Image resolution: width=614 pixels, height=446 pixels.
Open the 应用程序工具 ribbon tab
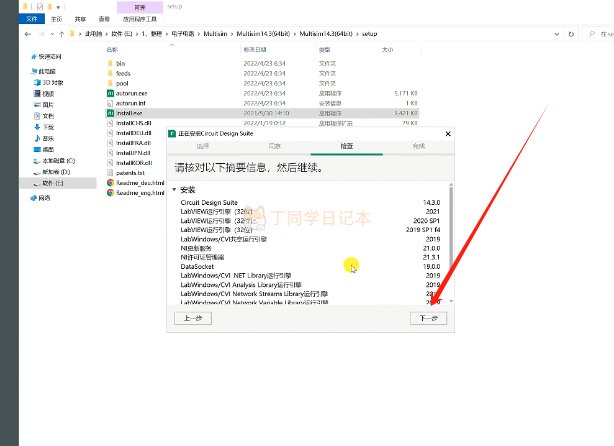point(140,19)
